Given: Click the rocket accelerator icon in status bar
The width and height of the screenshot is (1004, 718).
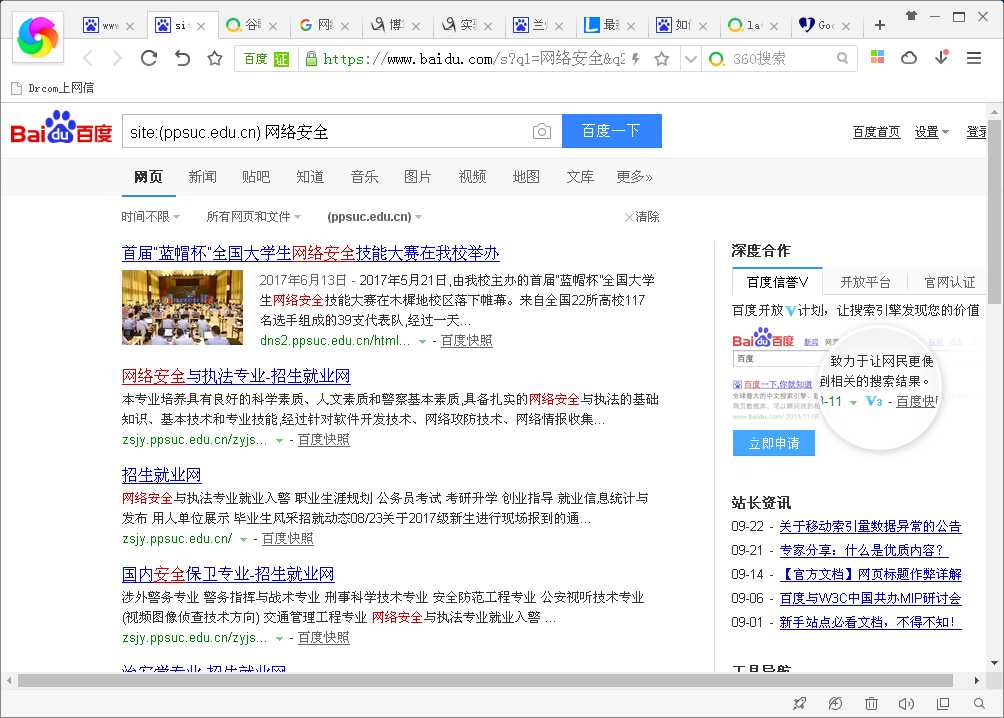Looking at the screenshot, I should pyautogui.click(x=799, y=703).
